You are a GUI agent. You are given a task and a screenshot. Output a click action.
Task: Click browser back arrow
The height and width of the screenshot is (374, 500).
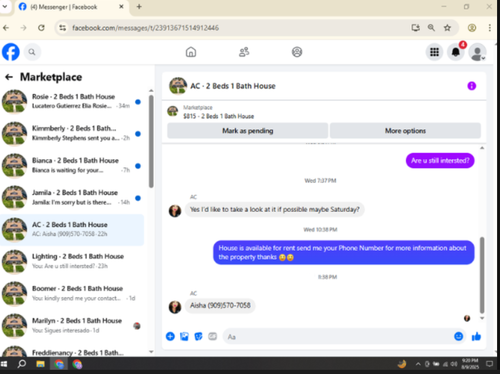pos(6,28)
